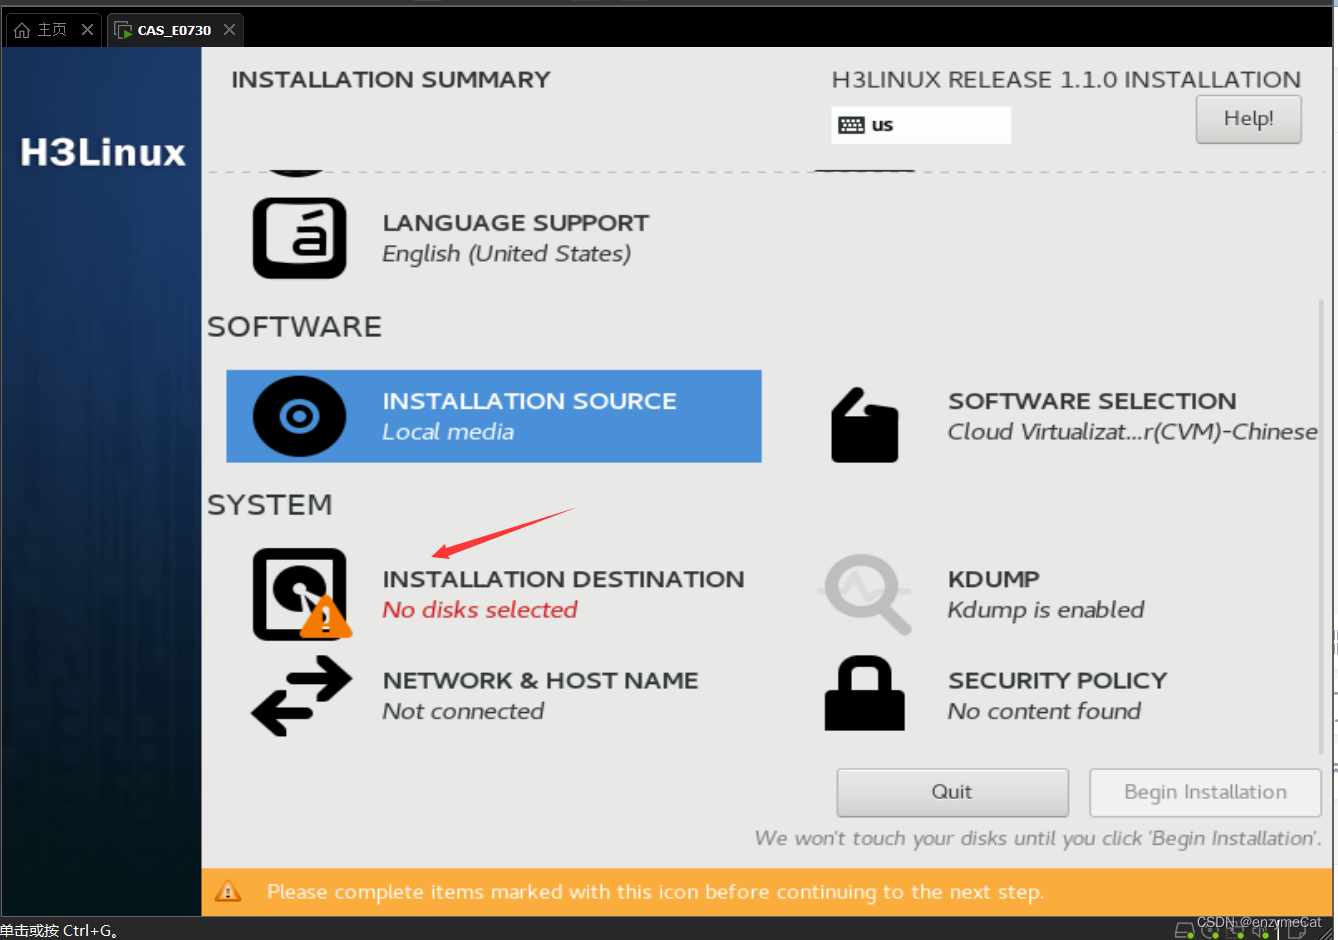Click VMware sound card status icon
Screen dimensions: 1338x940
pyautogui.click(x=1263, y=931)
